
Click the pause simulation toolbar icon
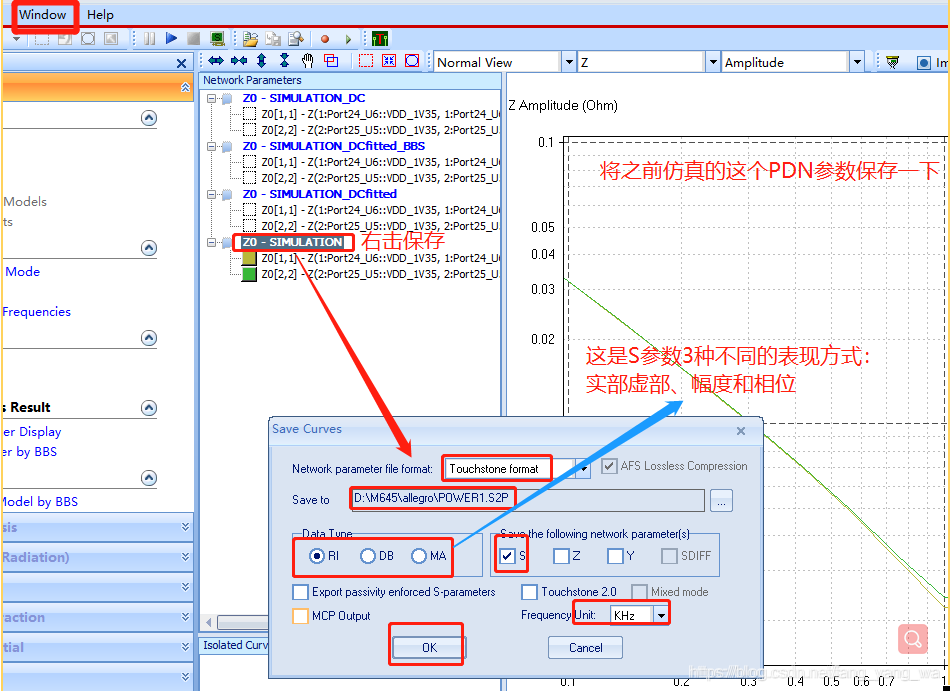click(149, 39)
